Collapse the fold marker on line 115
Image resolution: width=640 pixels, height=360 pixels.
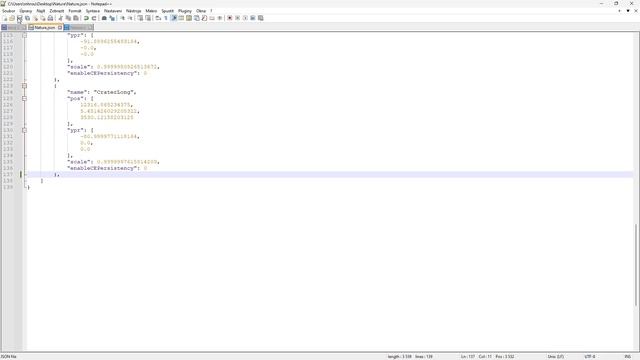24,36
